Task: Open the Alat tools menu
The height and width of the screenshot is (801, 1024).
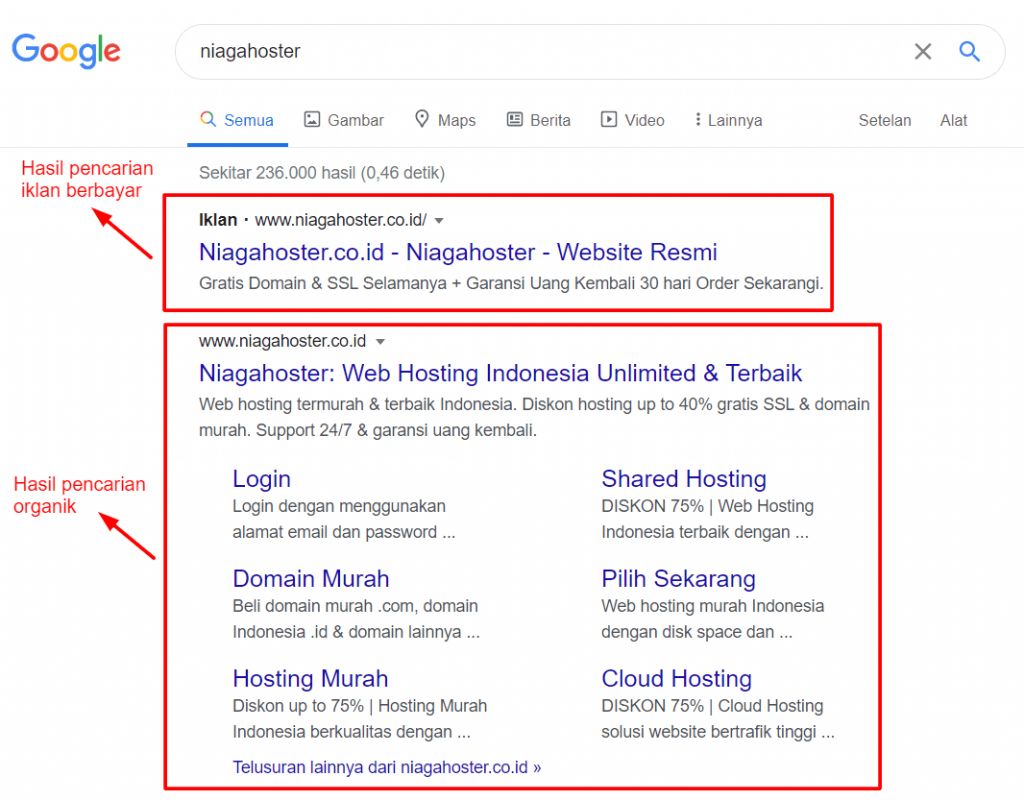Action: pos(953,120)
